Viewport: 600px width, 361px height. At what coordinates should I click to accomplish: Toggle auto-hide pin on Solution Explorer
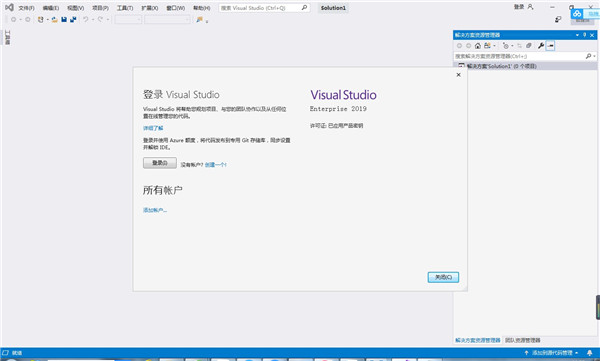pyautogui.click(x=584, y=35)
